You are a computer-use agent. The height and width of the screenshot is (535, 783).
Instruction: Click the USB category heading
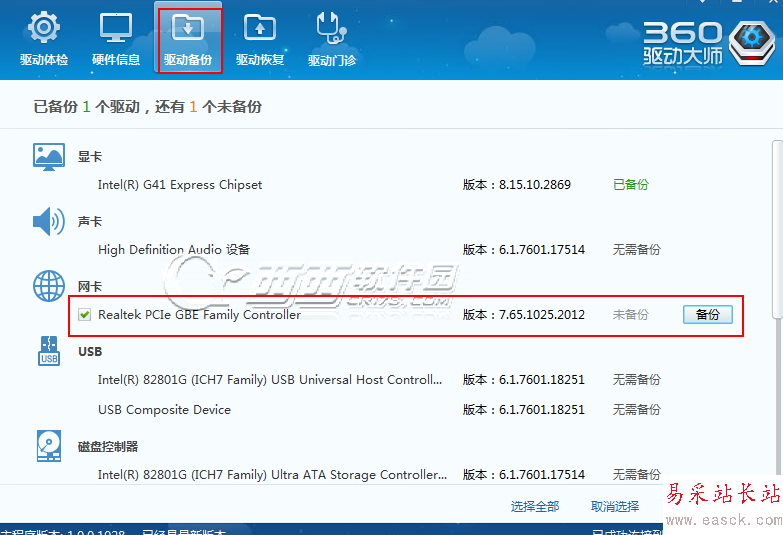tap(90, 352)
